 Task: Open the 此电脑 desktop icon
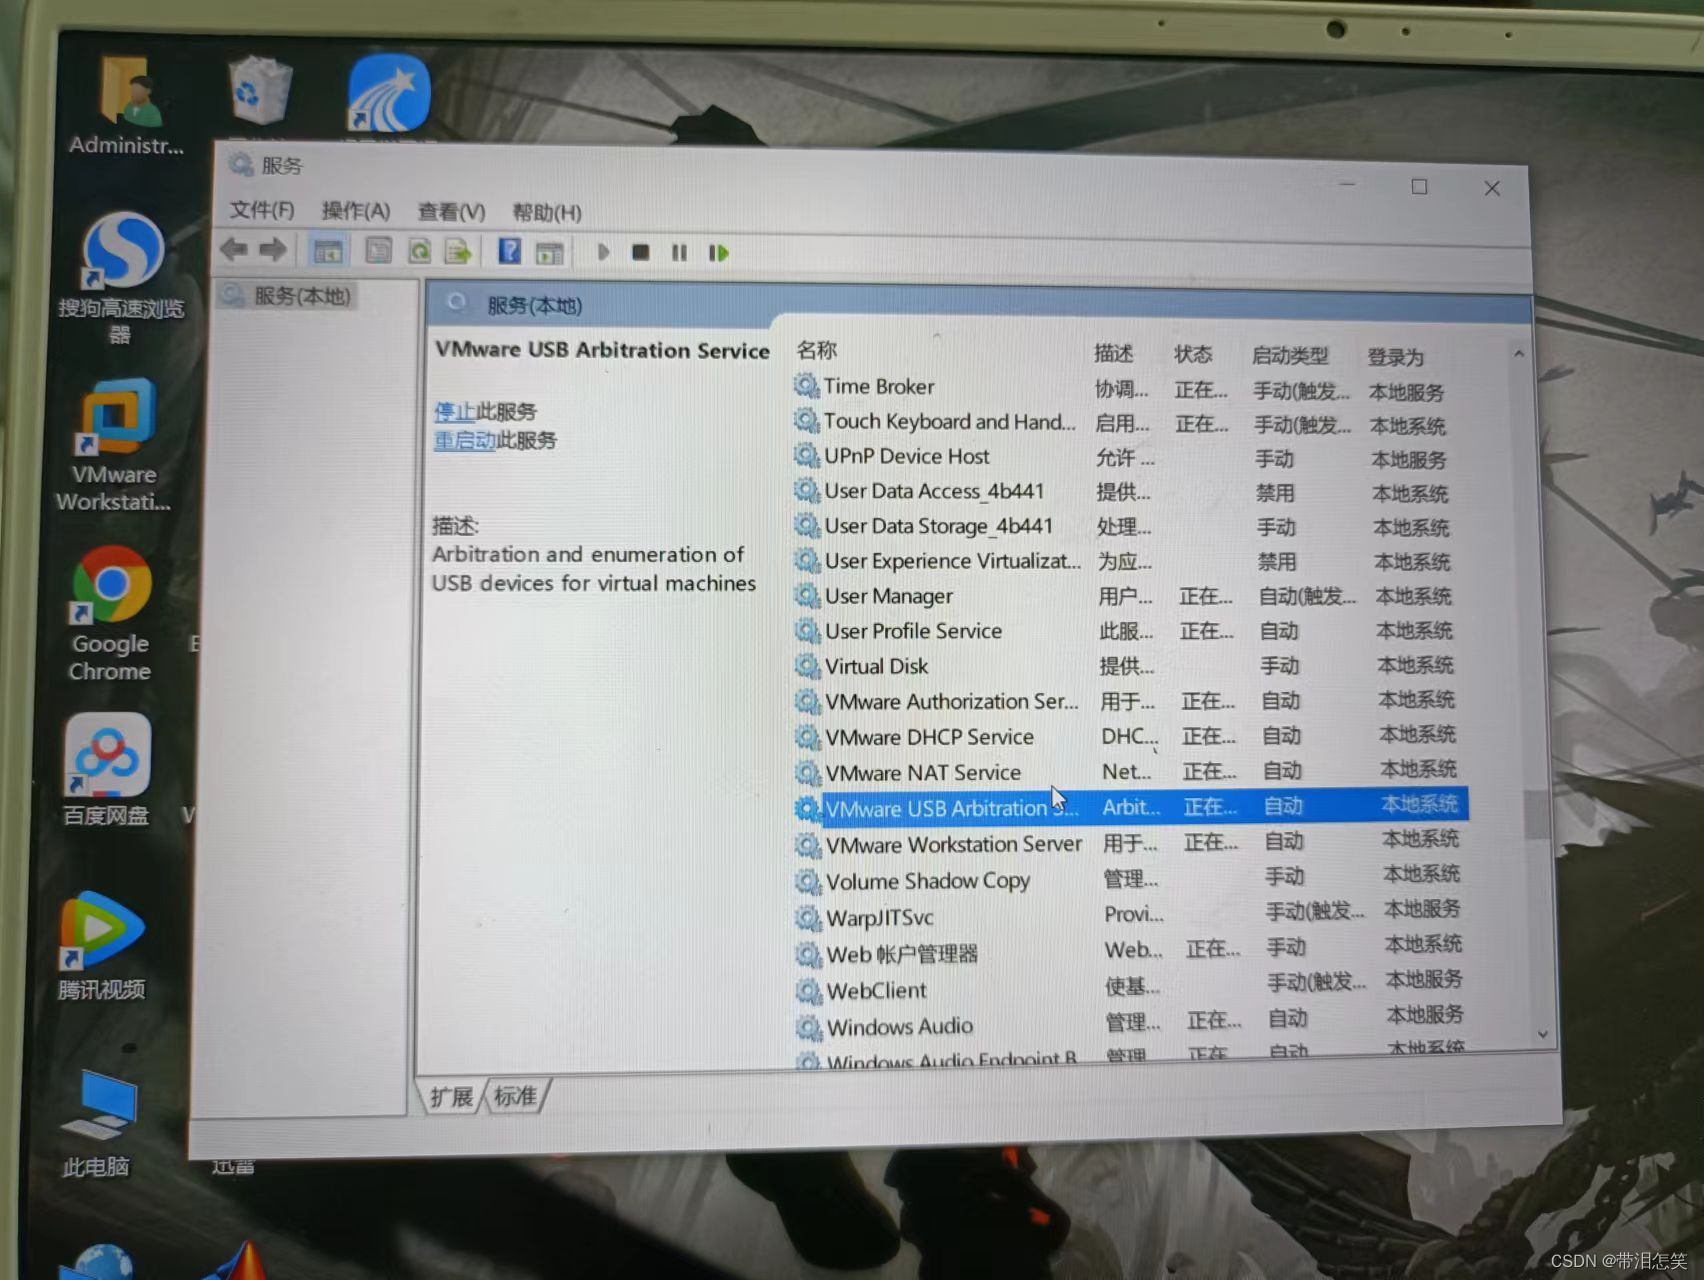96,1124
